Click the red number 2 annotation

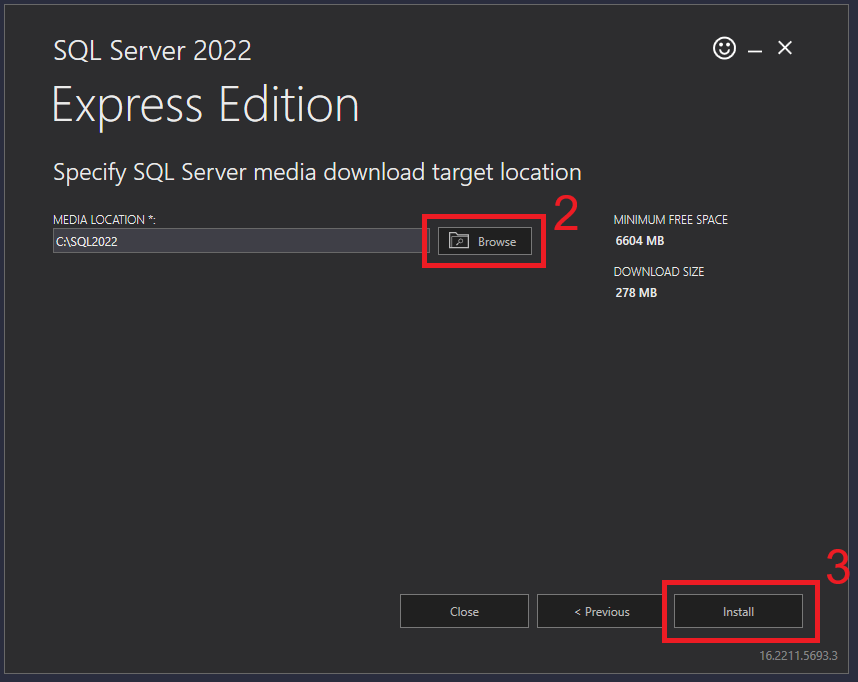[566, 215]
